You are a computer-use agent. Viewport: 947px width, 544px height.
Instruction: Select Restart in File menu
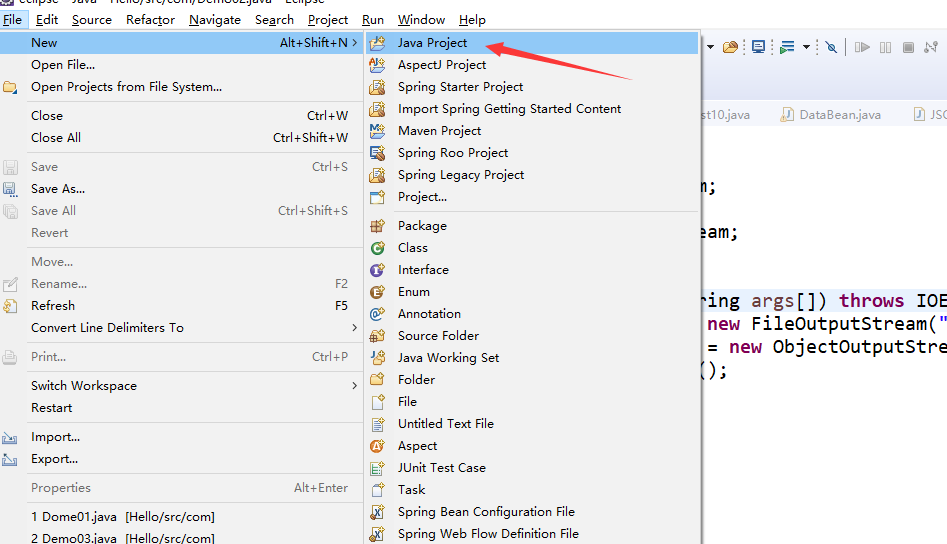coord(181,408)
